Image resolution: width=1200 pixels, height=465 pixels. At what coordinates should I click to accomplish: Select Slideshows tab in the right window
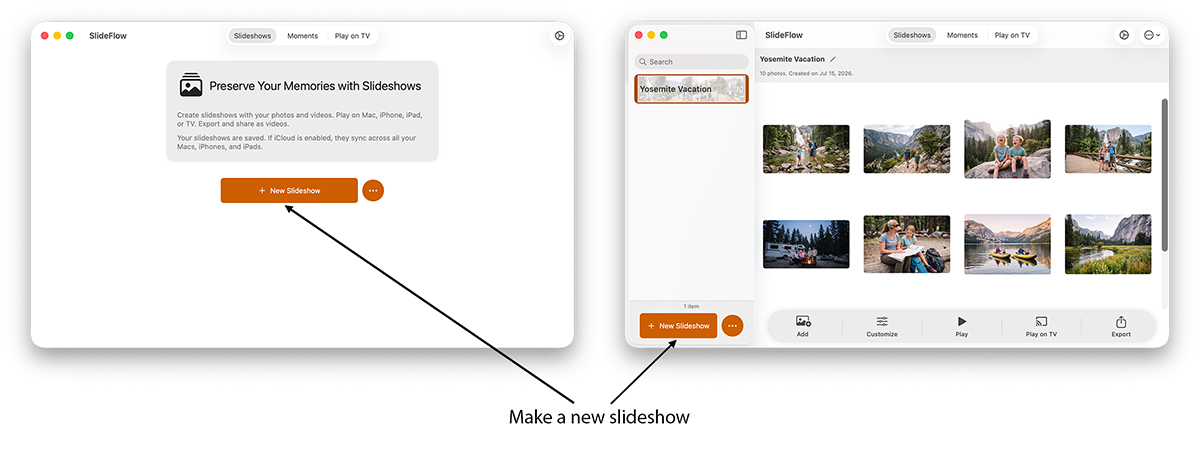912,35
